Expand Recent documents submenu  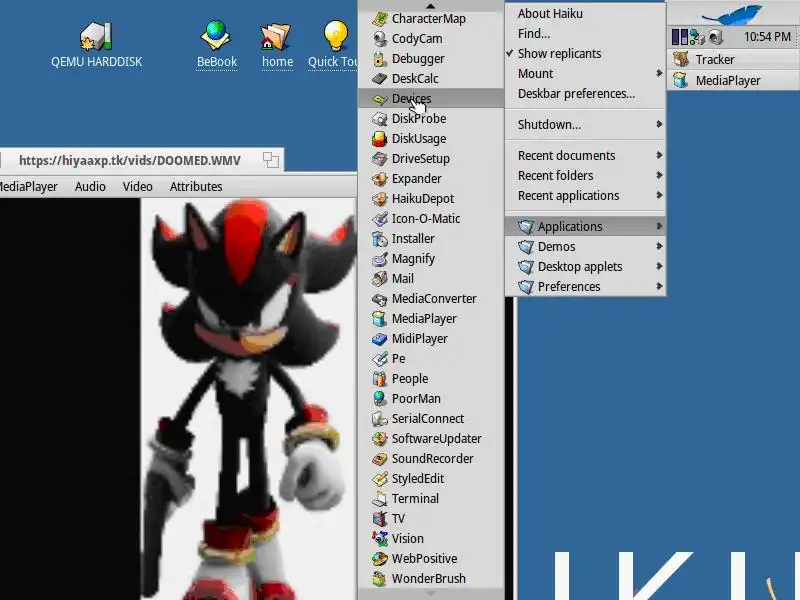[x=585, y=156]
